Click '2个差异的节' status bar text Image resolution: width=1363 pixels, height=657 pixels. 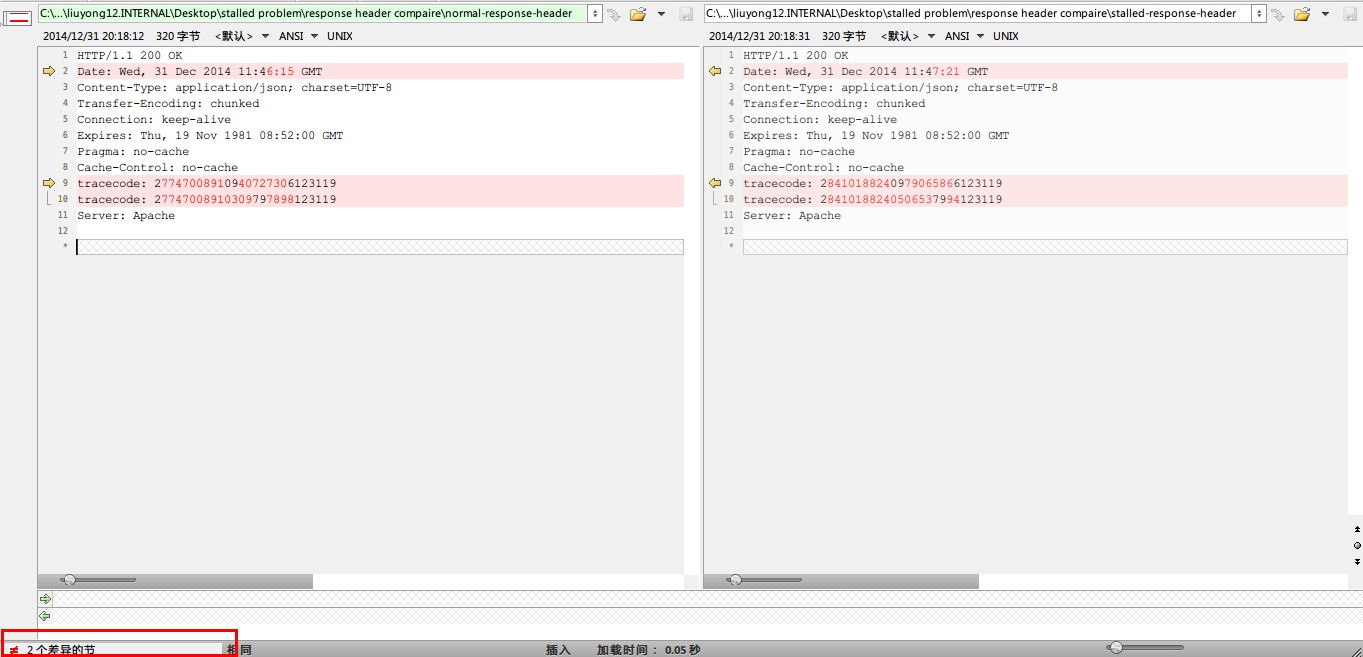61,650
